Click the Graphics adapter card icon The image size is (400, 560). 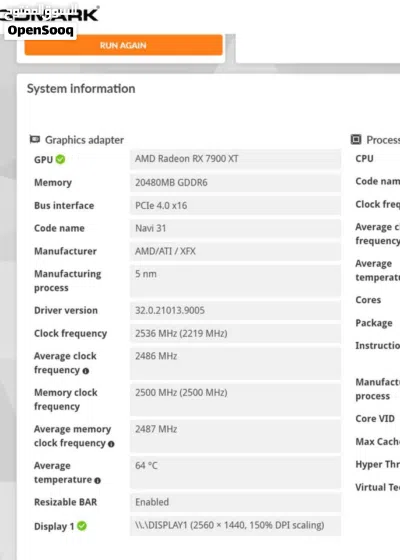(35, 139)
